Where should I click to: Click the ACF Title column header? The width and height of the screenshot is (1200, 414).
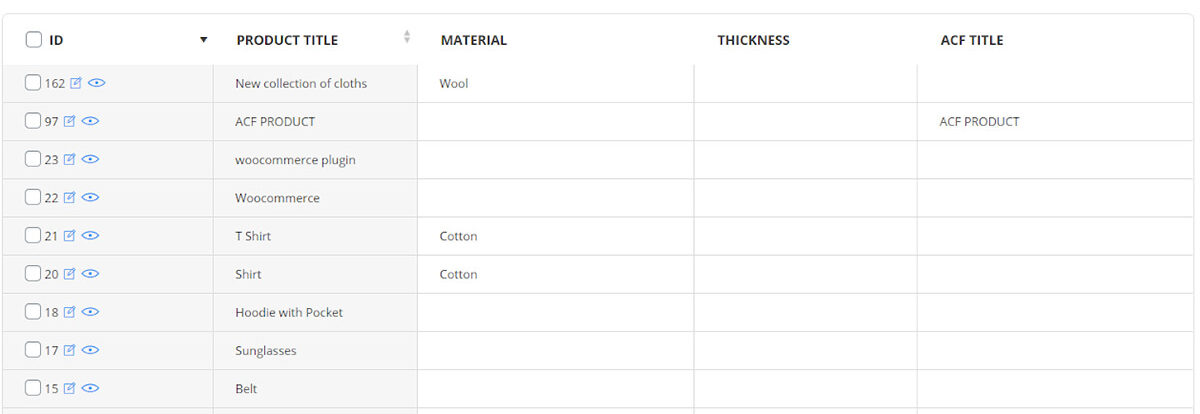point(971,41)
